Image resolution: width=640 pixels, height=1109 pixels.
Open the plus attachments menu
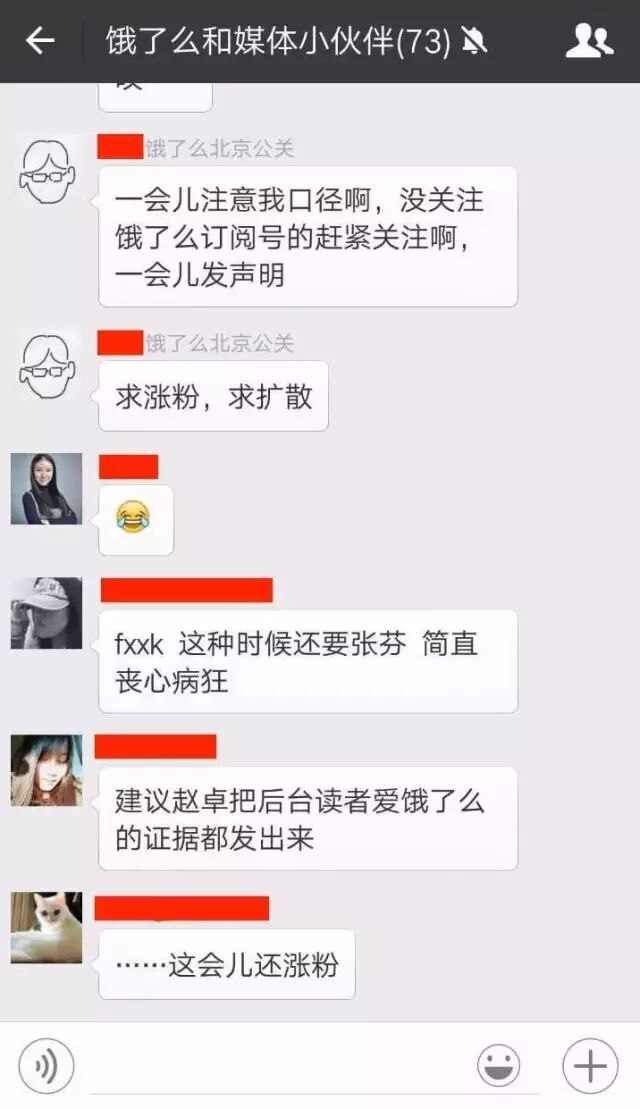590,1066
